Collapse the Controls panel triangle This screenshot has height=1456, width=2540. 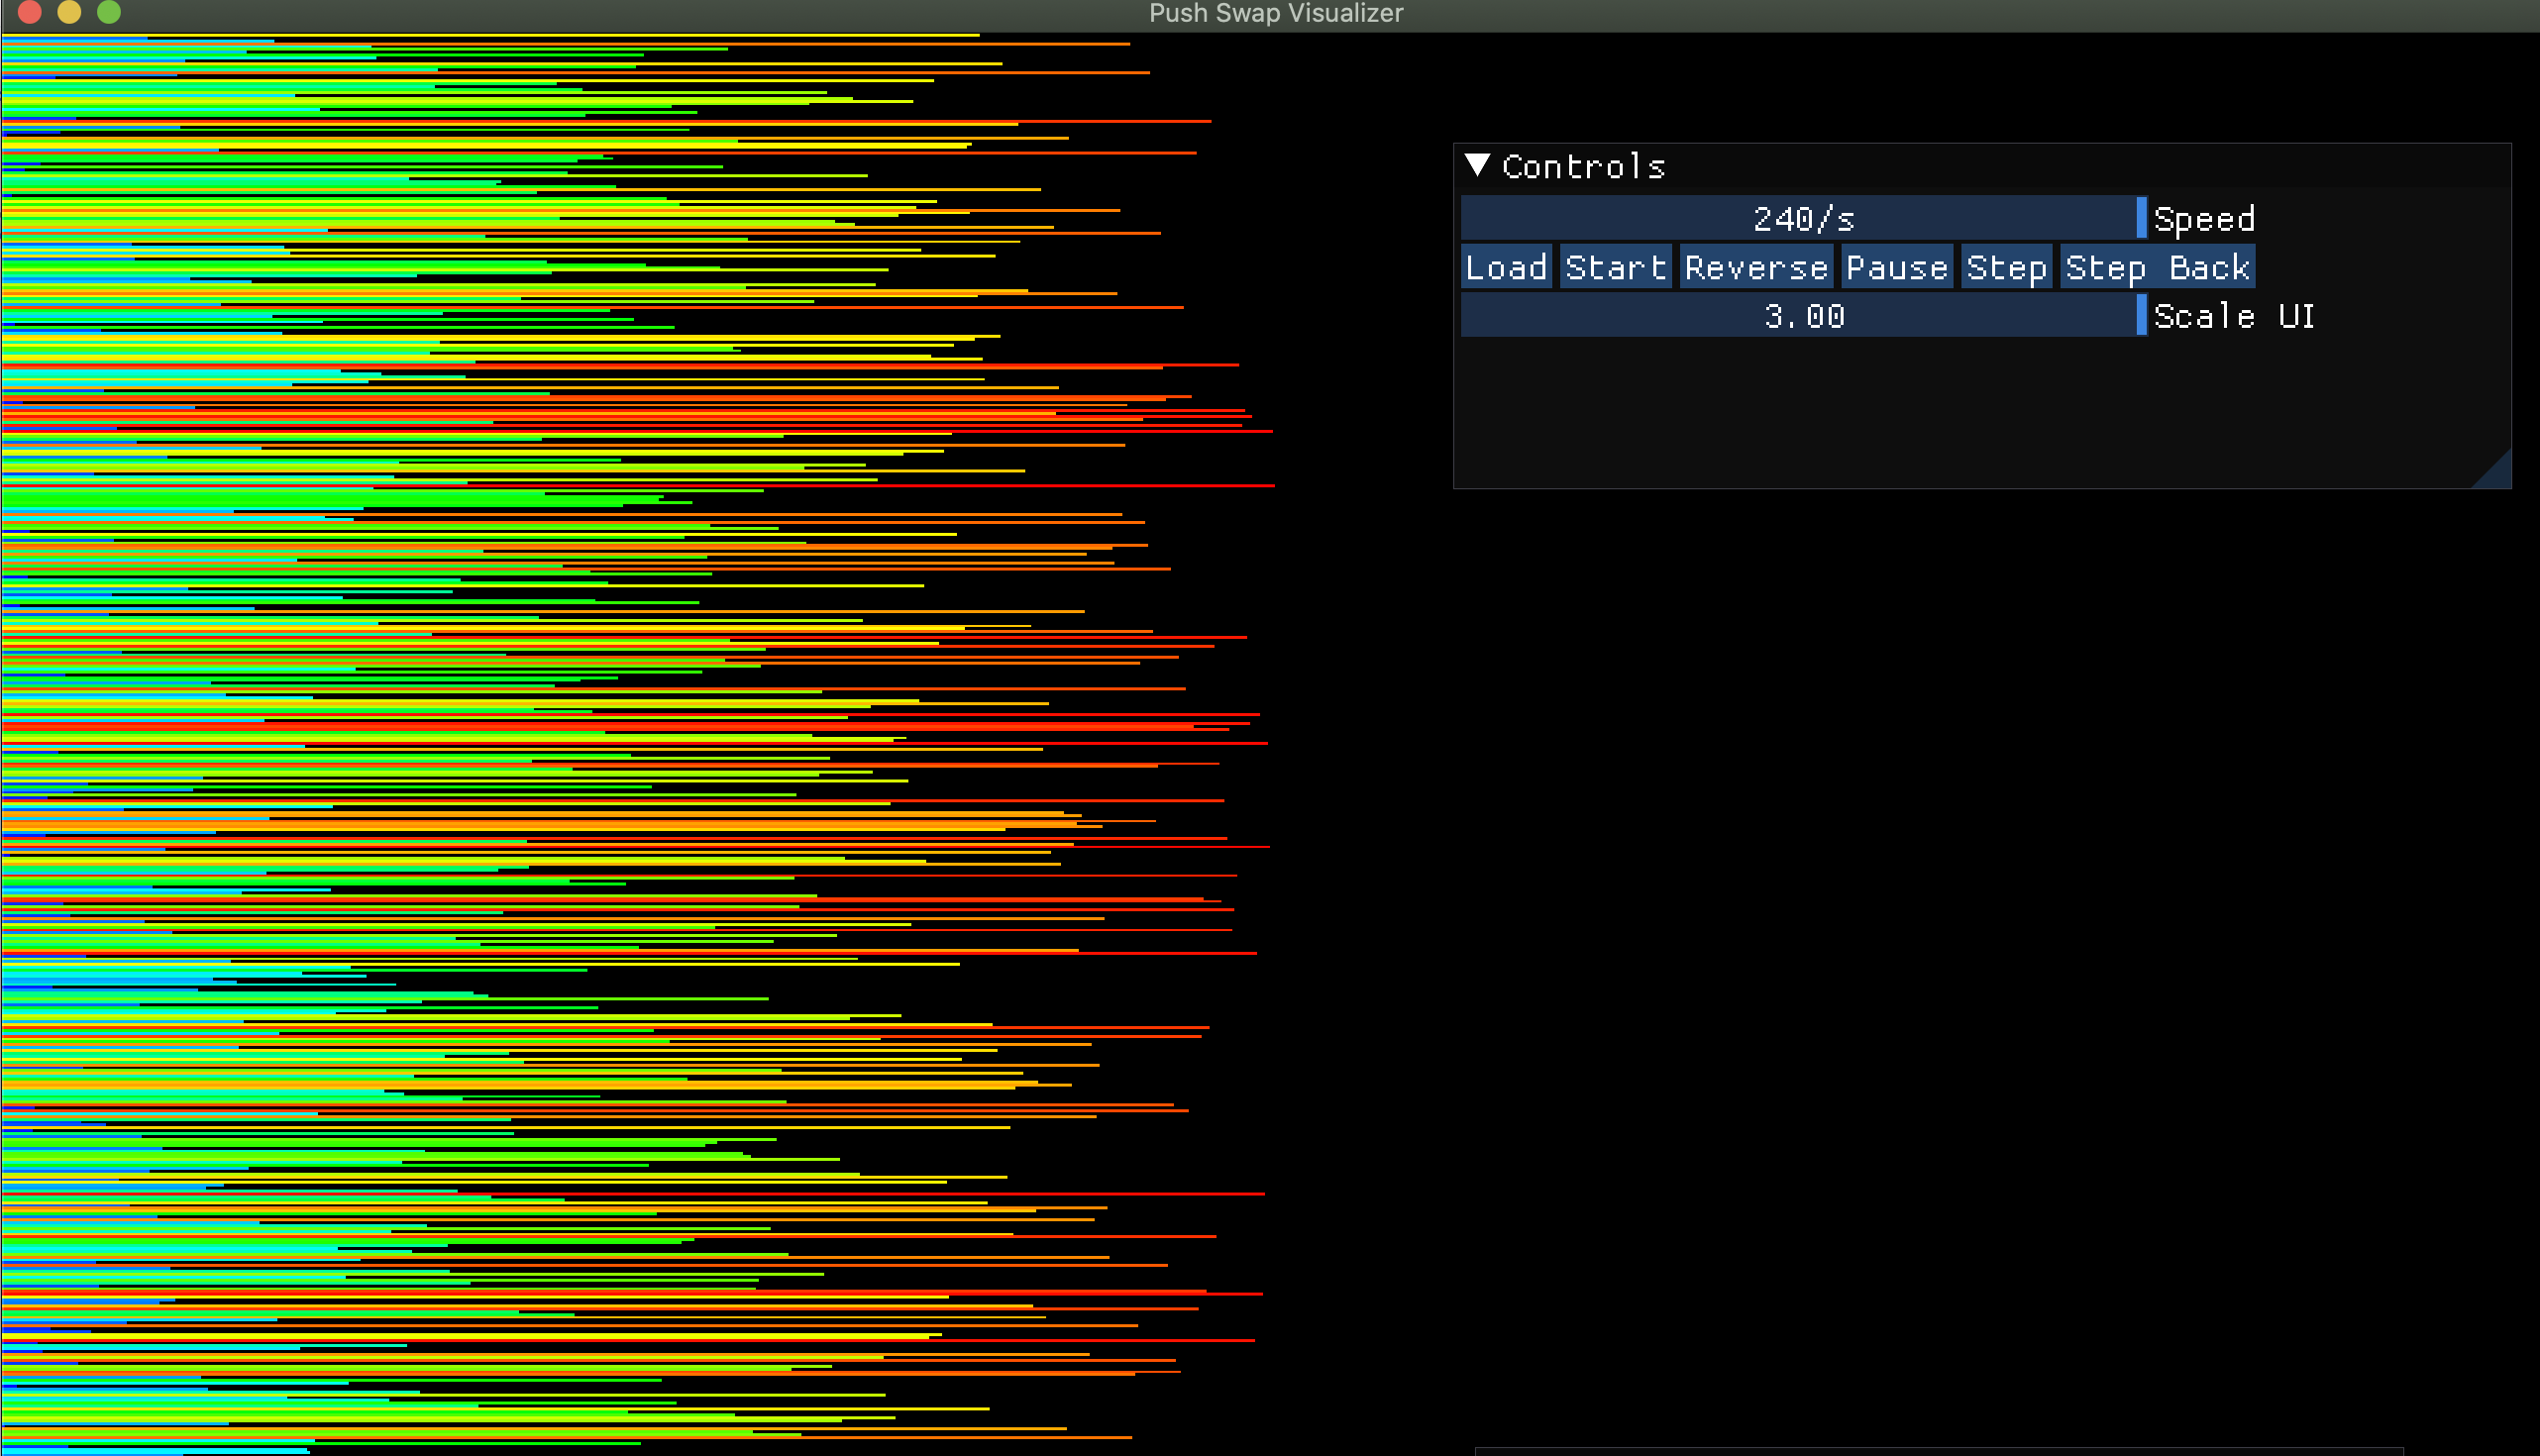(1477, 165)
